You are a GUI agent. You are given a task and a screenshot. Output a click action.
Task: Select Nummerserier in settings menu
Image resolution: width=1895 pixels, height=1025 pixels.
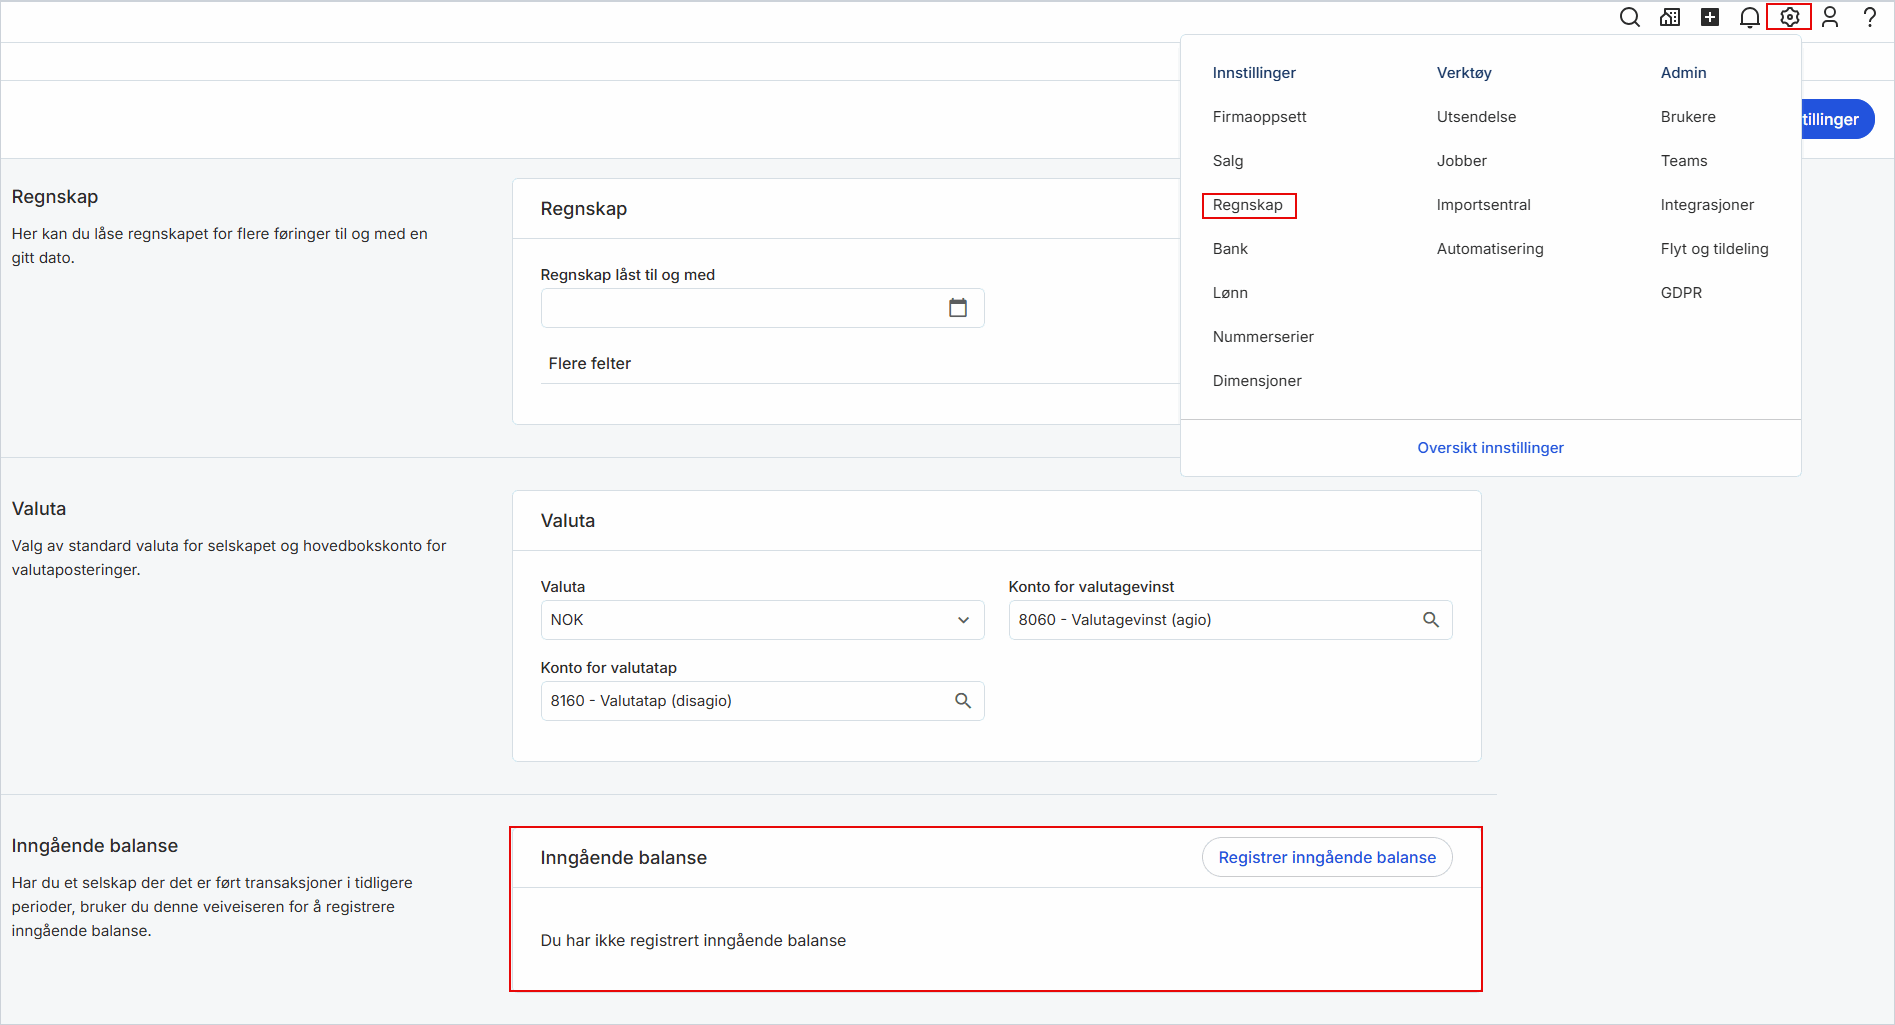1263,337
